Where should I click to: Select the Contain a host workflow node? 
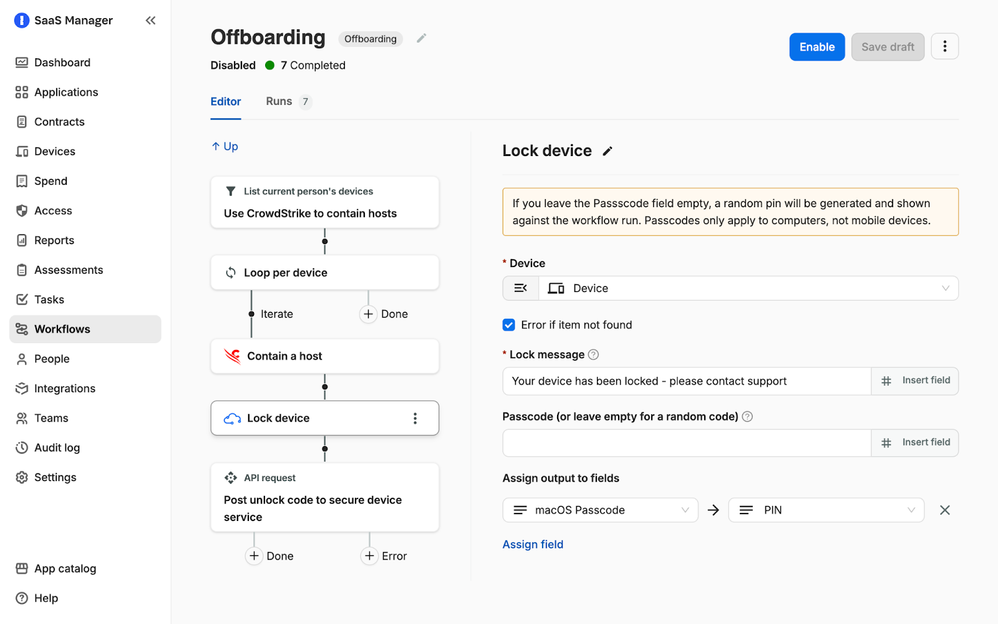click(x=325, y=356)
